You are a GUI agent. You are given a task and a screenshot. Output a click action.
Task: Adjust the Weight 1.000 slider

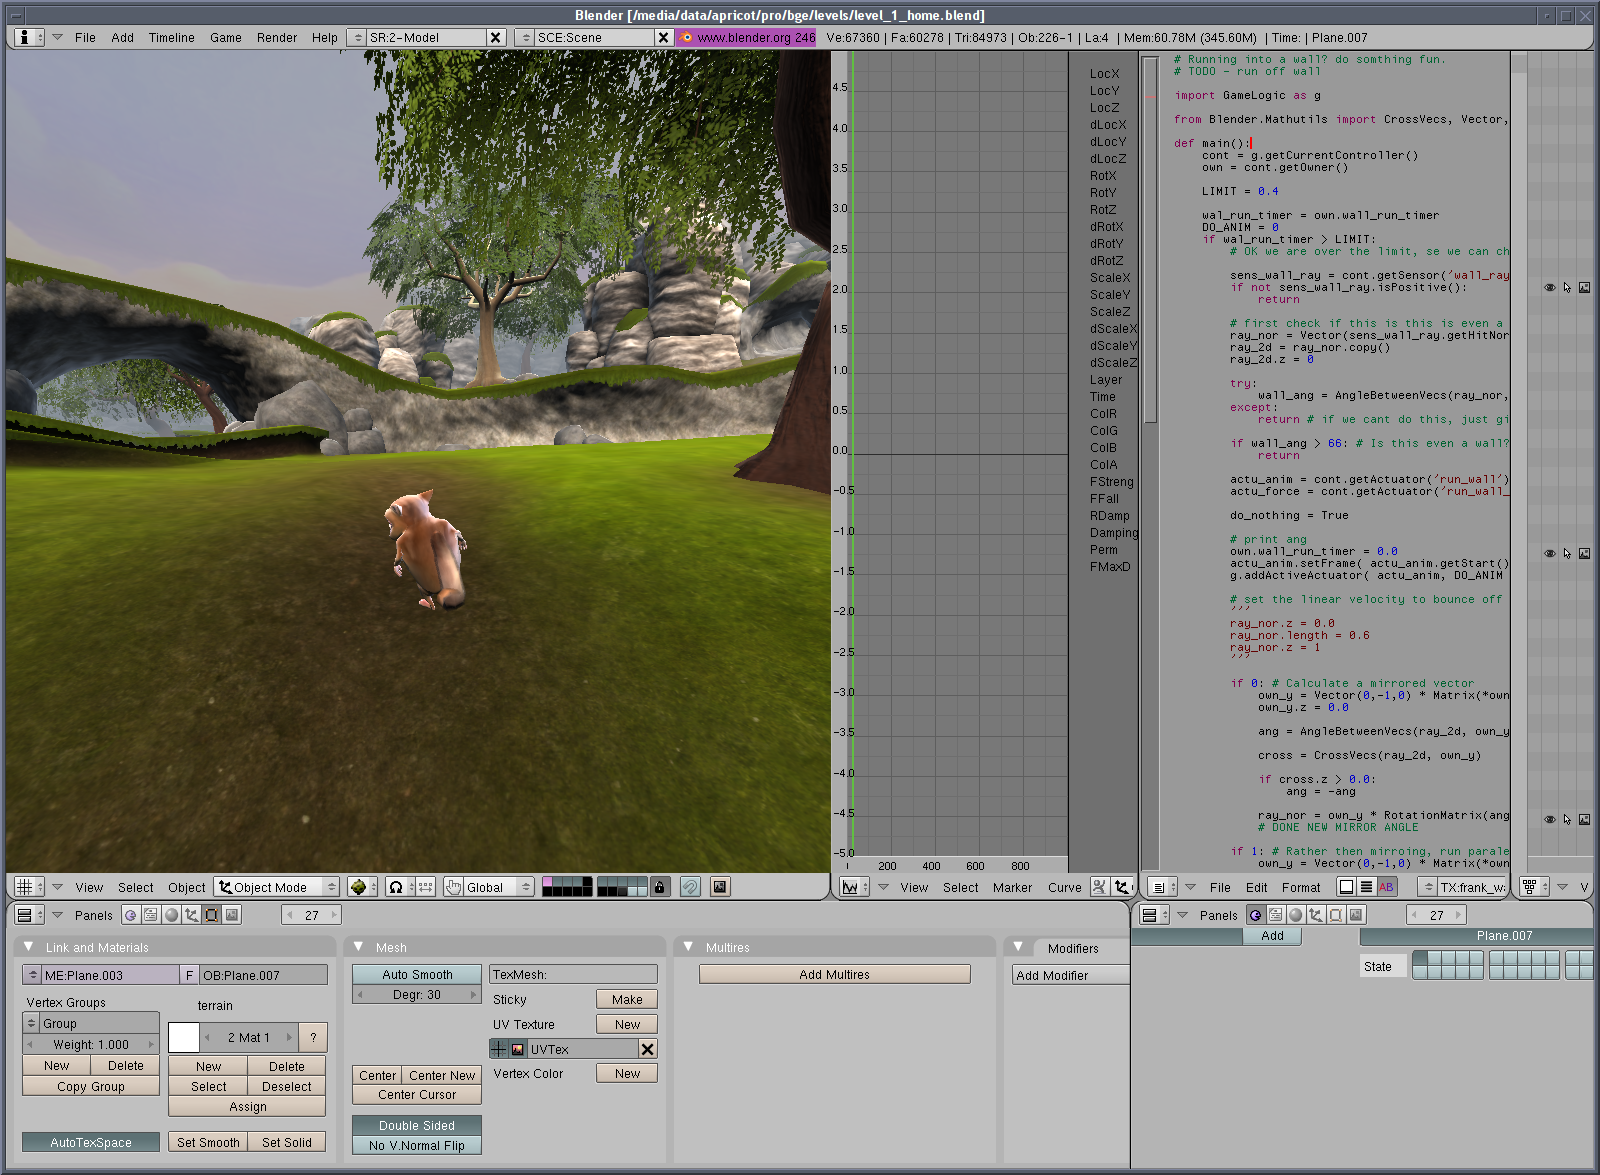(91, 1044)
